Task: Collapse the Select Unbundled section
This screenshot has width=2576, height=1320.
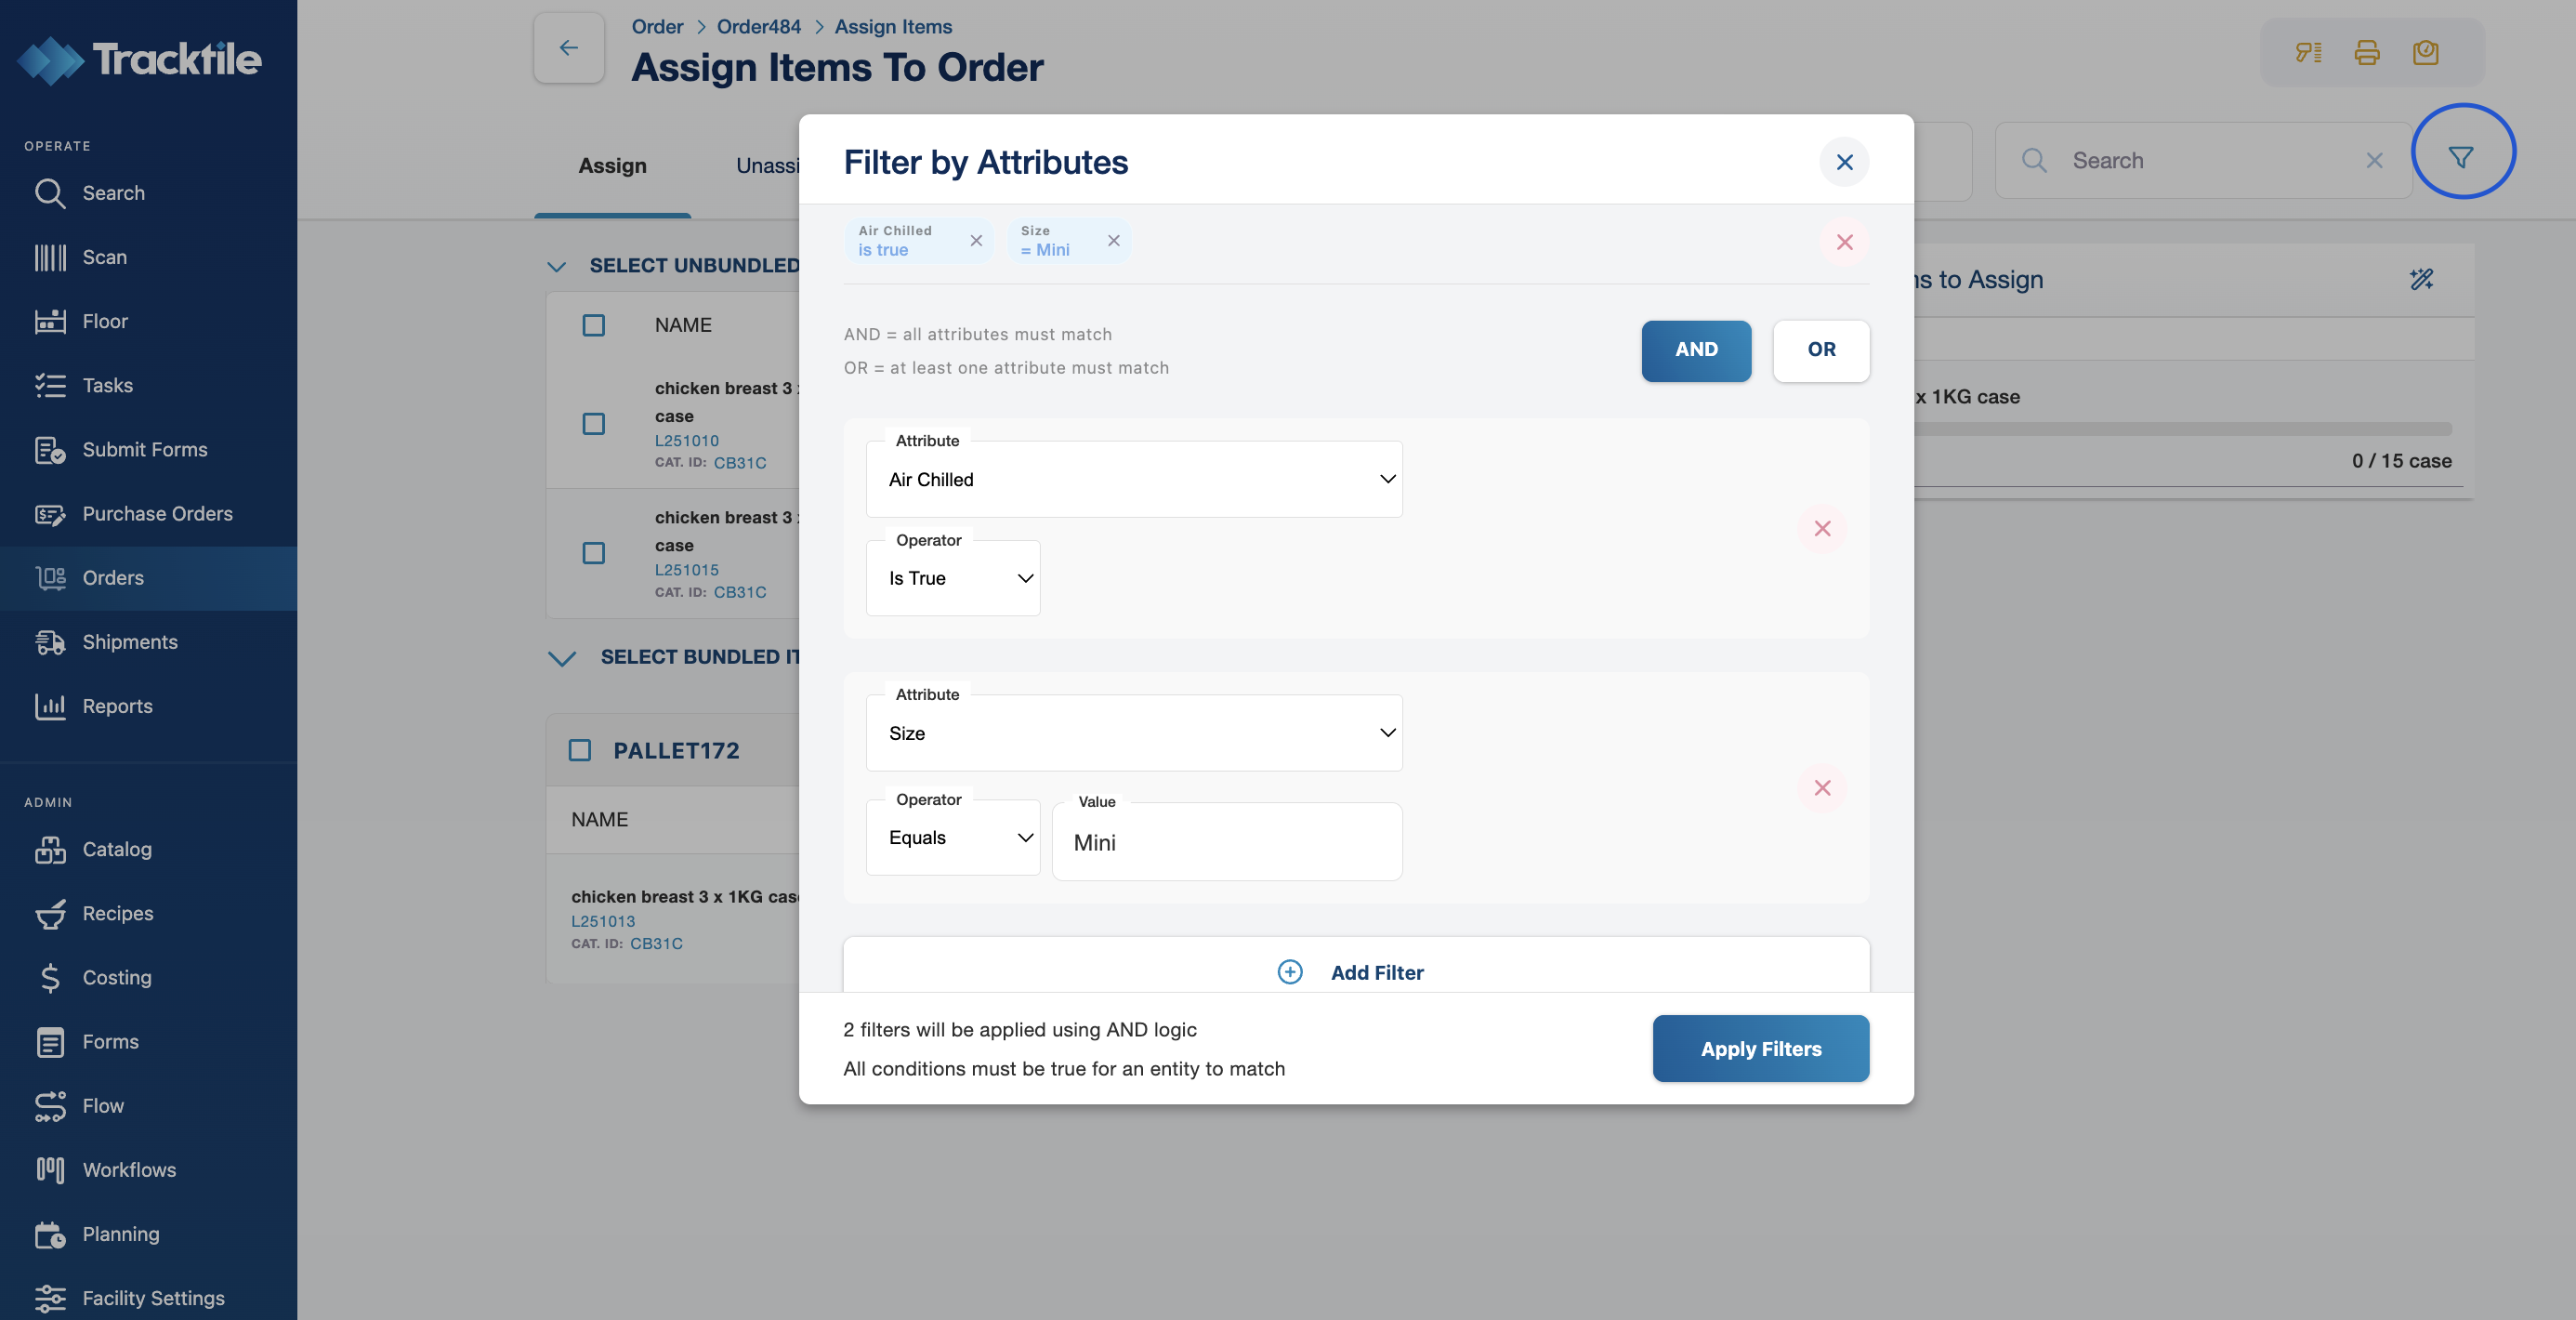Action: (x=557, y=266)
